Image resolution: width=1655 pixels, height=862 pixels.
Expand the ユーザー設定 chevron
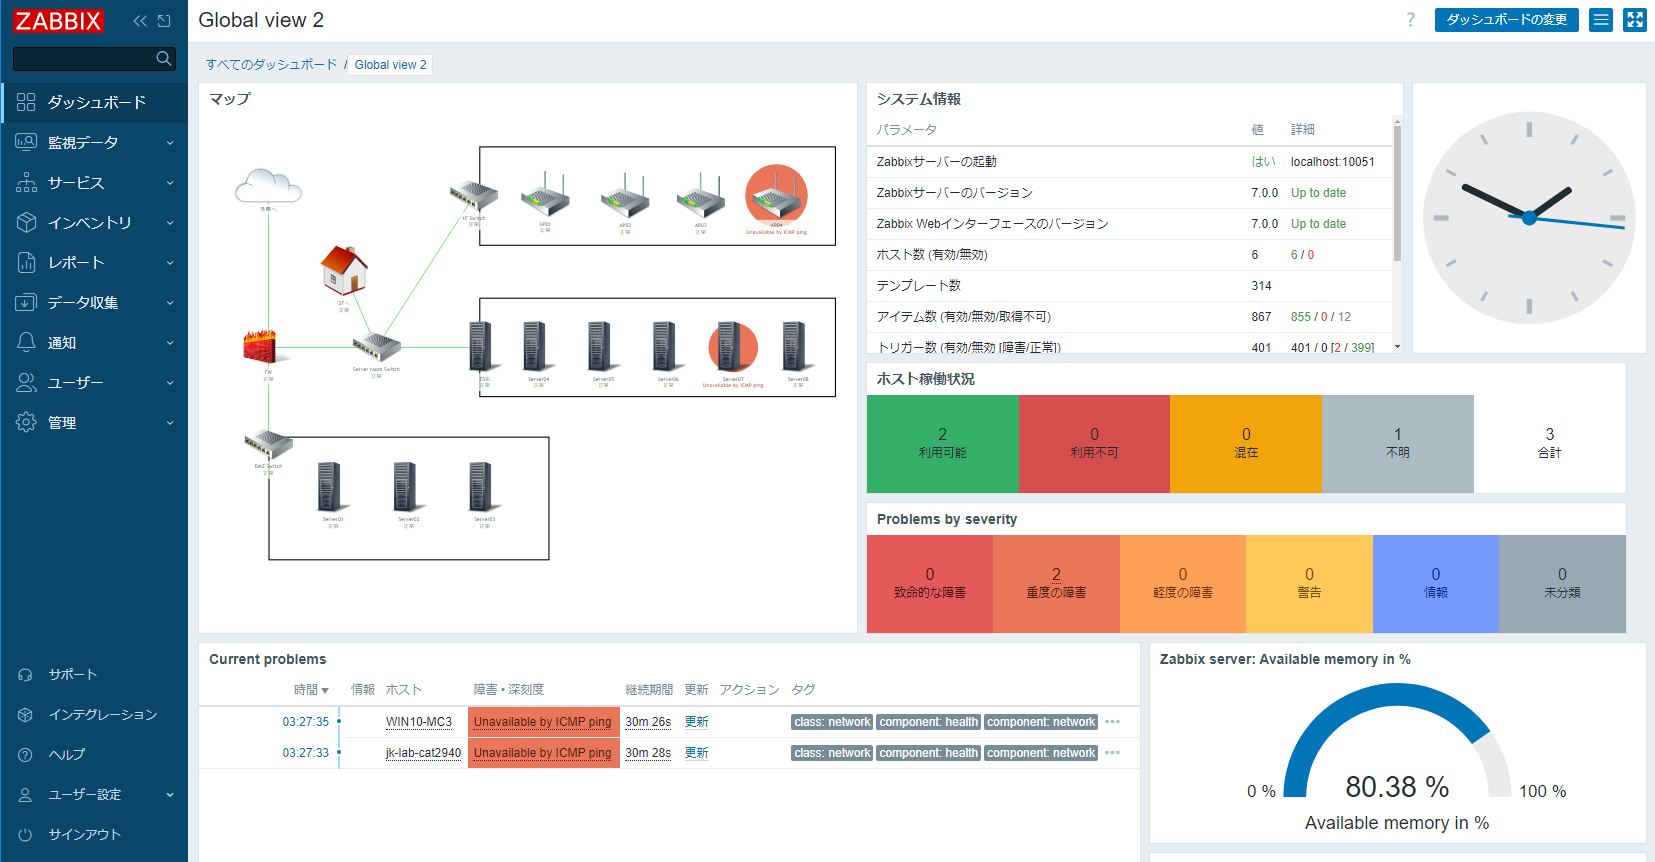click(x=170, y=795)
